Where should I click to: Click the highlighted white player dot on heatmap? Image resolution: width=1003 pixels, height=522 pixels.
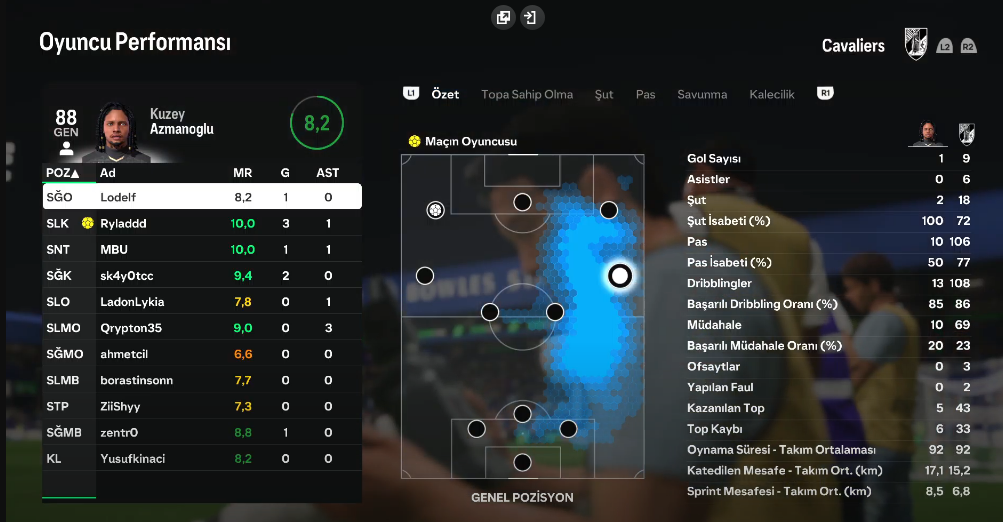click(619, 276)
